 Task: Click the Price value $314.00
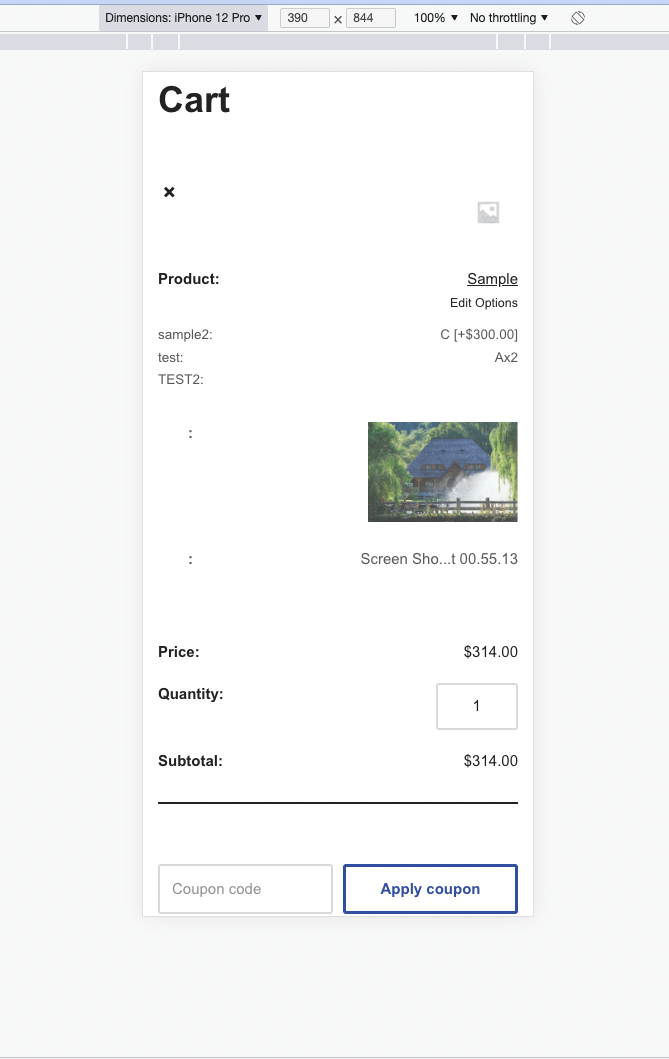tap(490, 652)
